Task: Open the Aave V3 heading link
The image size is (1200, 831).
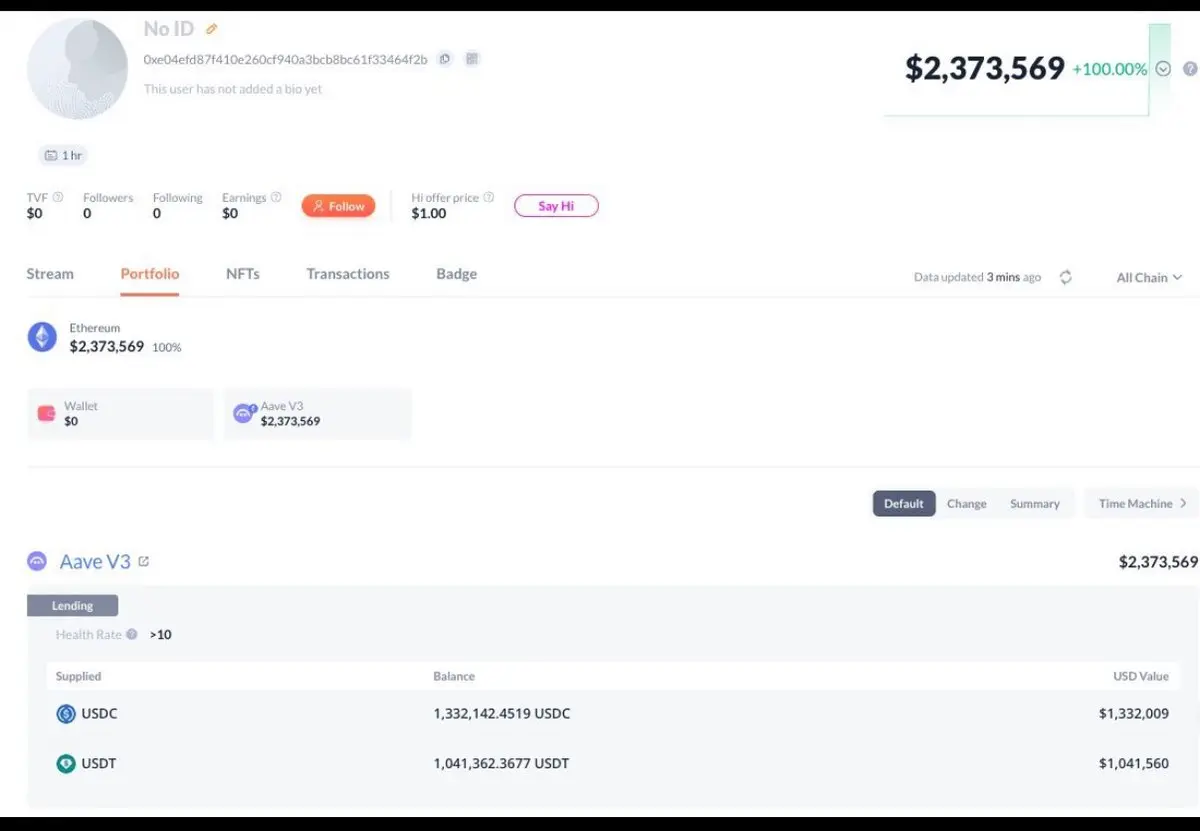Action: point(95,562)
